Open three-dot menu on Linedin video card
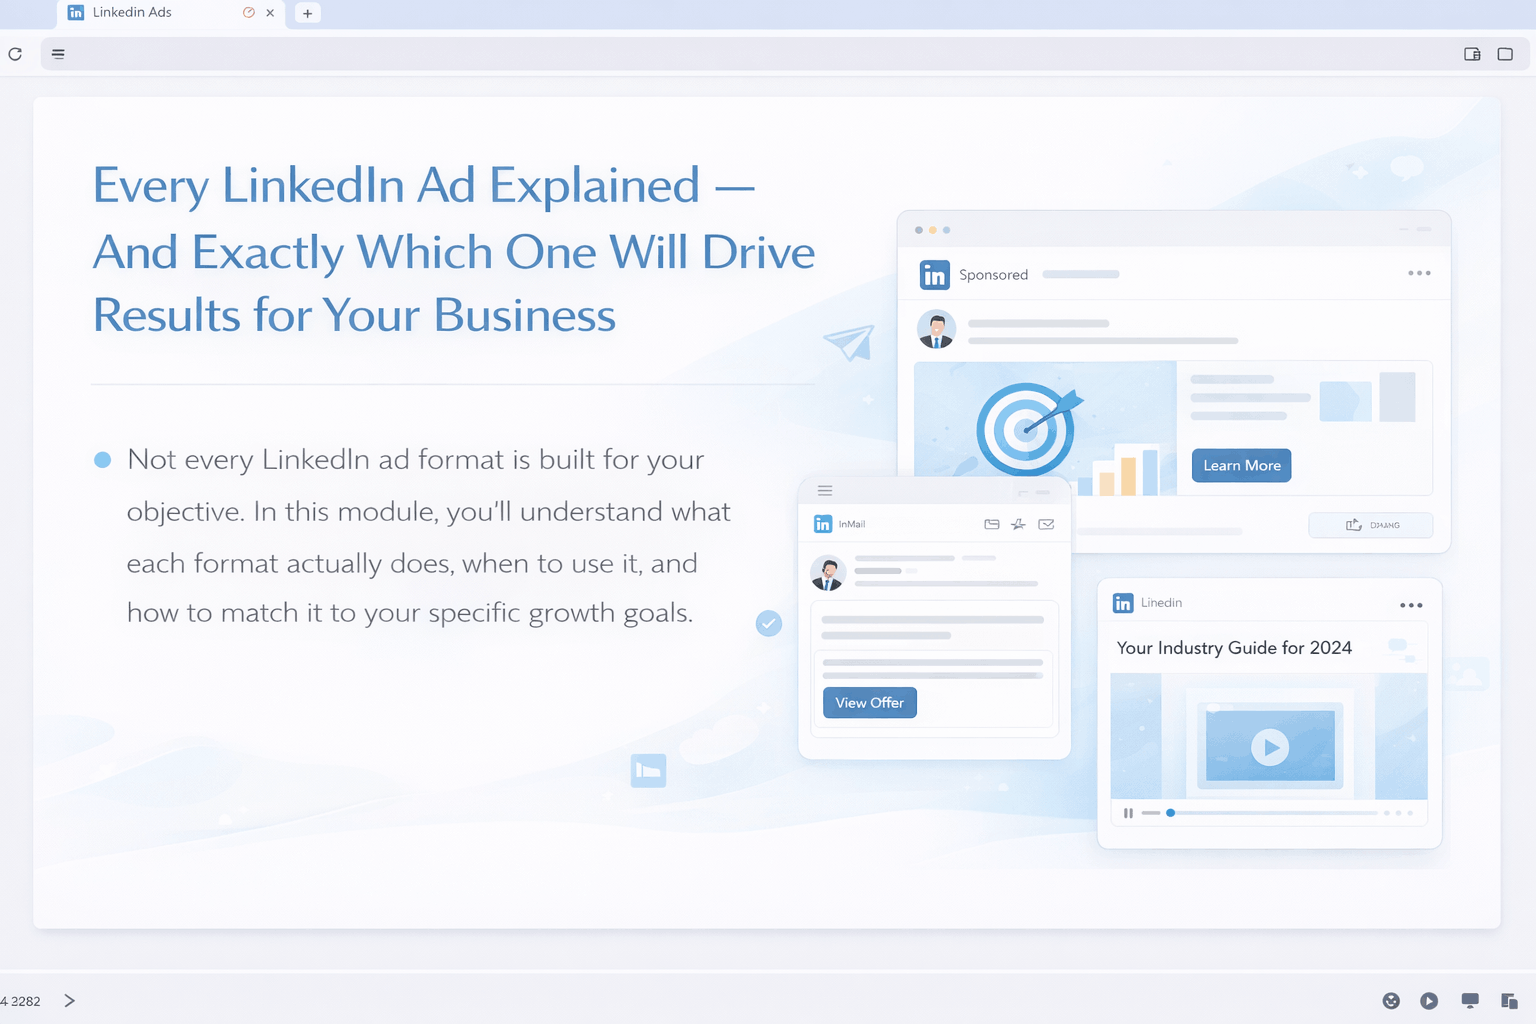 (1410, 605)
